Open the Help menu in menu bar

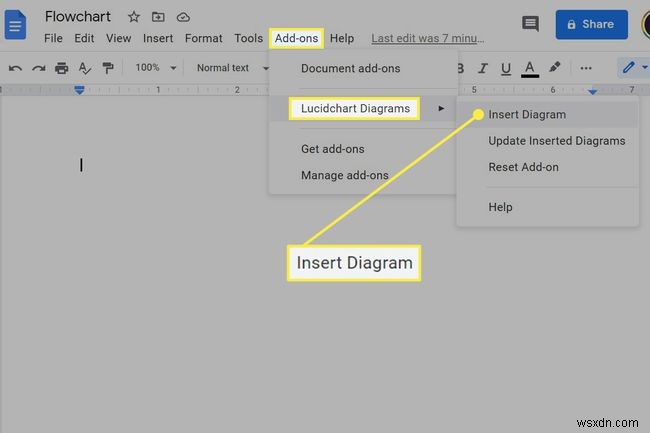[x=342, y=38]
